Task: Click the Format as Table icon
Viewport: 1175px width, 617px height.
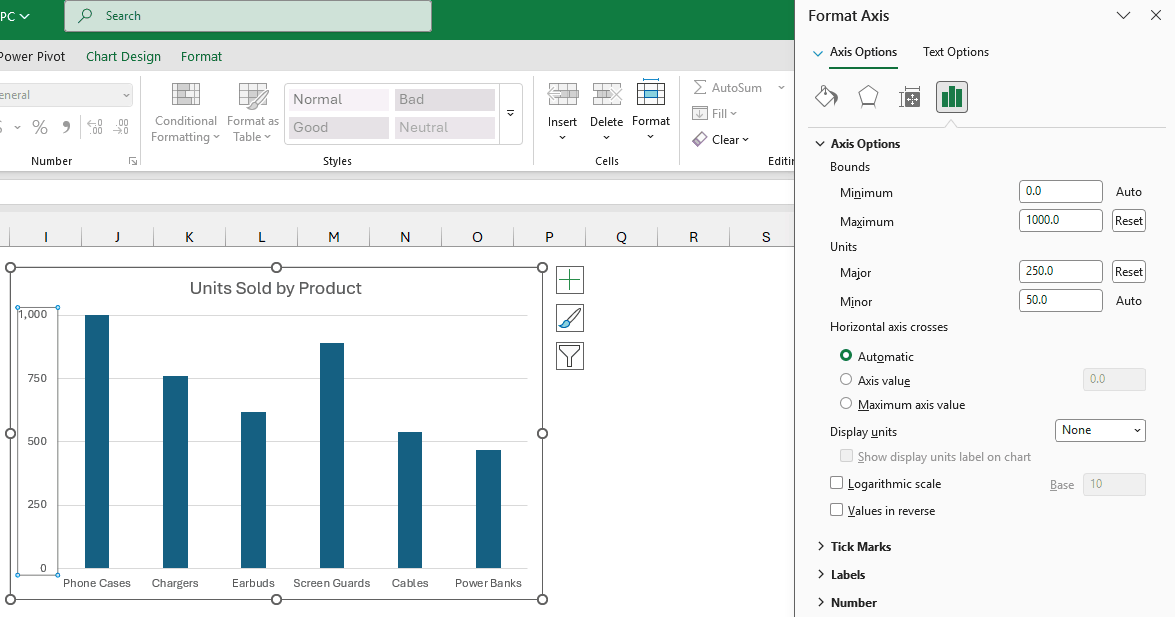Action: coord(253,95)
